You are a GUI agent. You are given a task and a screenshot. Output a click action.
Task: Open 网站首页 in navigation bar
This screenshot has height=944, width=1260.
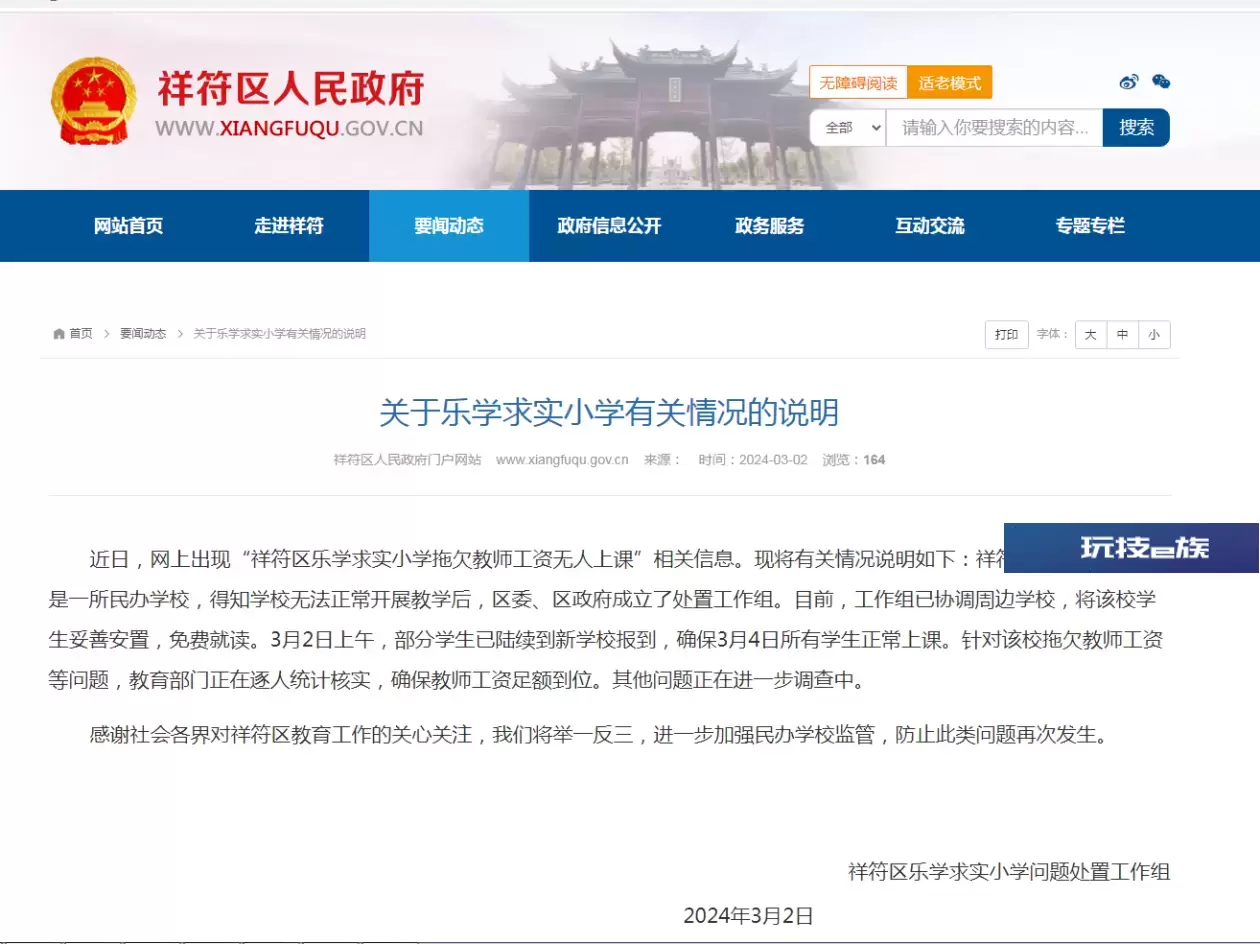pyautogui.click(x=128, y=226)
